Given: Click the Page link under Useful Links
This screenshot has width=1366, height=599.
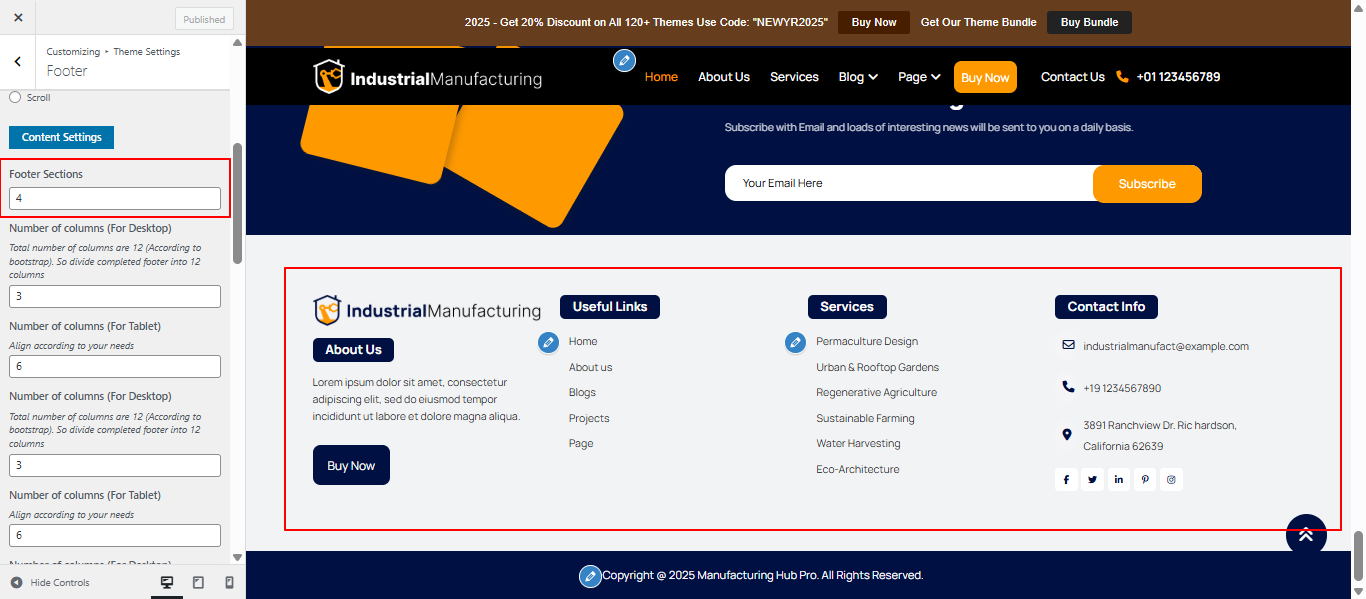Looking at the screenshot, I should pyautogui.click(x=581, y=444).
